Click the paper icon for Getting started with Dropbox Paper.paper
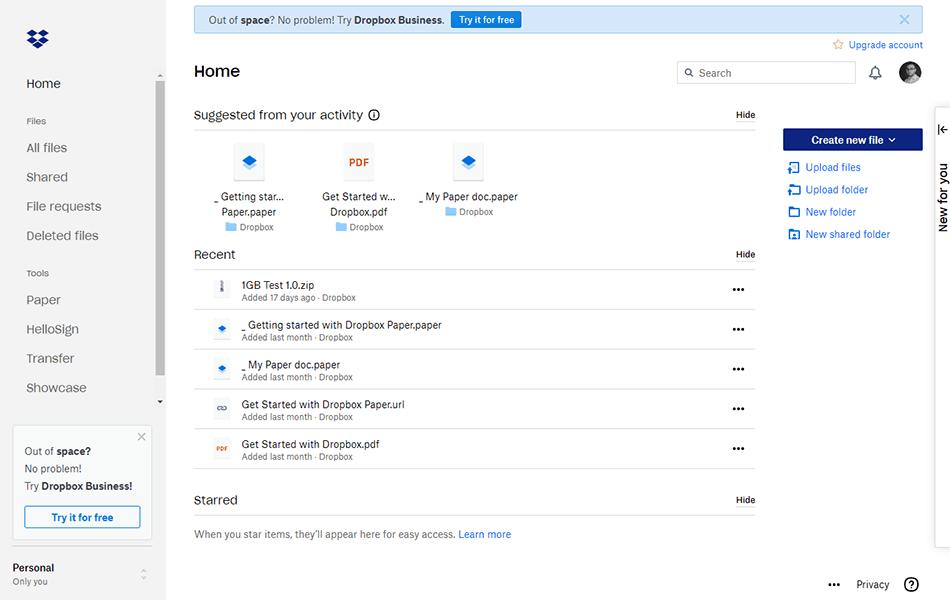Image resolution: width=950 pixels, height=600 pixels. [x=222, y=328]
